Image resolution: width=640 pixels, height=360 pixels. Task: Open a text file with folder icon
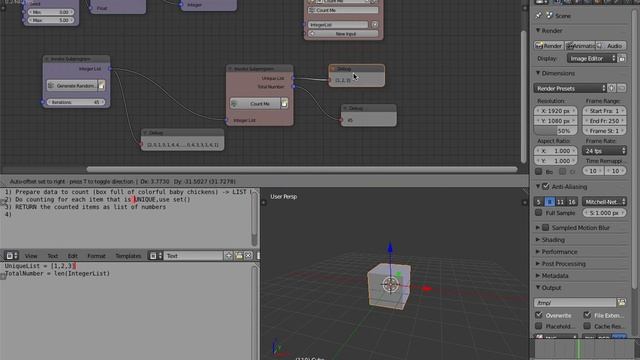[238, 256]
